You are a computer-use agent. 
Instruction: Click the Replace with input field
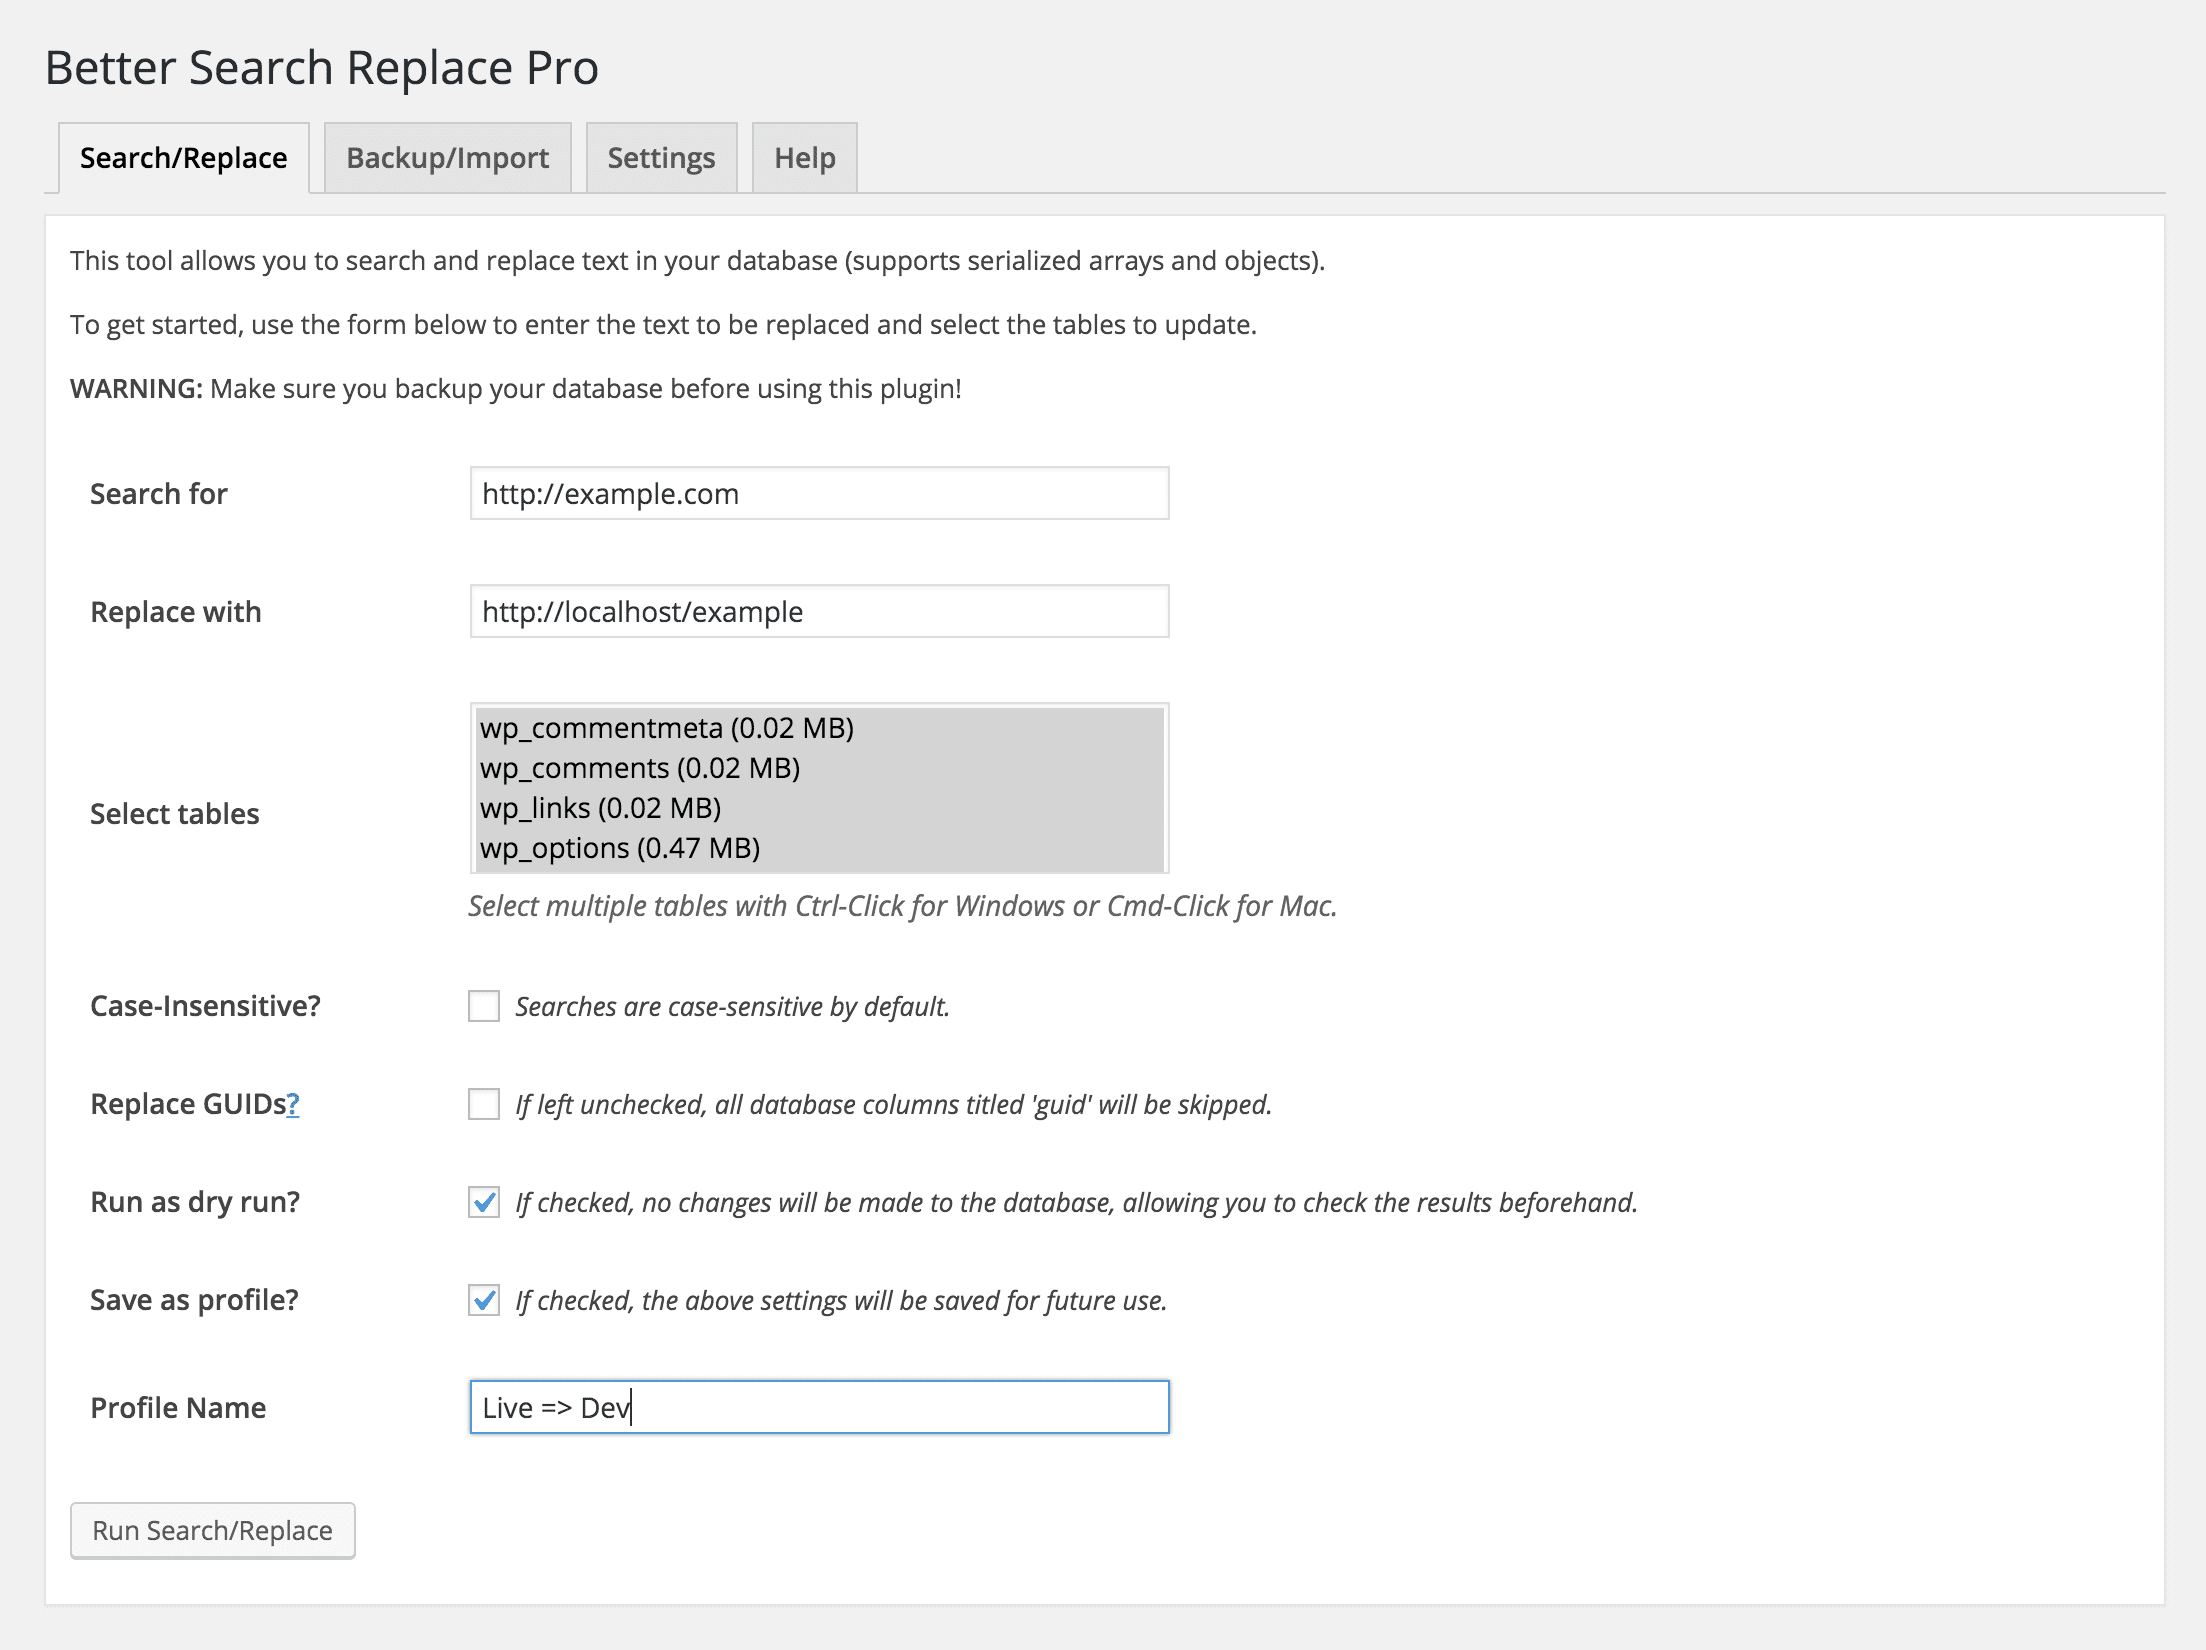click(x=816, y=612)
